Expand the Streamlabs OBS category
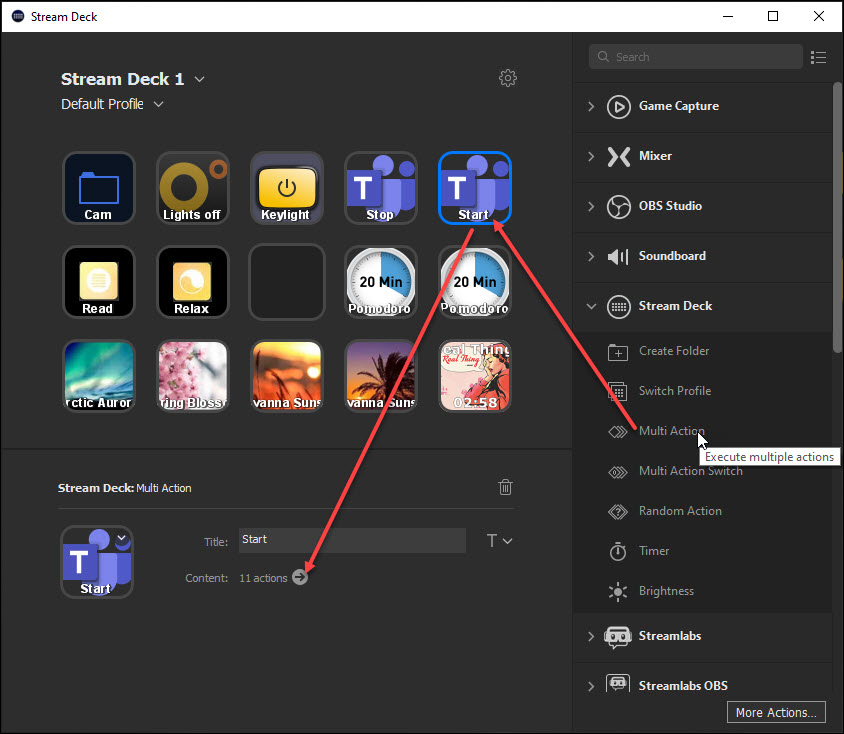844x734 pixels. (591, 686)
